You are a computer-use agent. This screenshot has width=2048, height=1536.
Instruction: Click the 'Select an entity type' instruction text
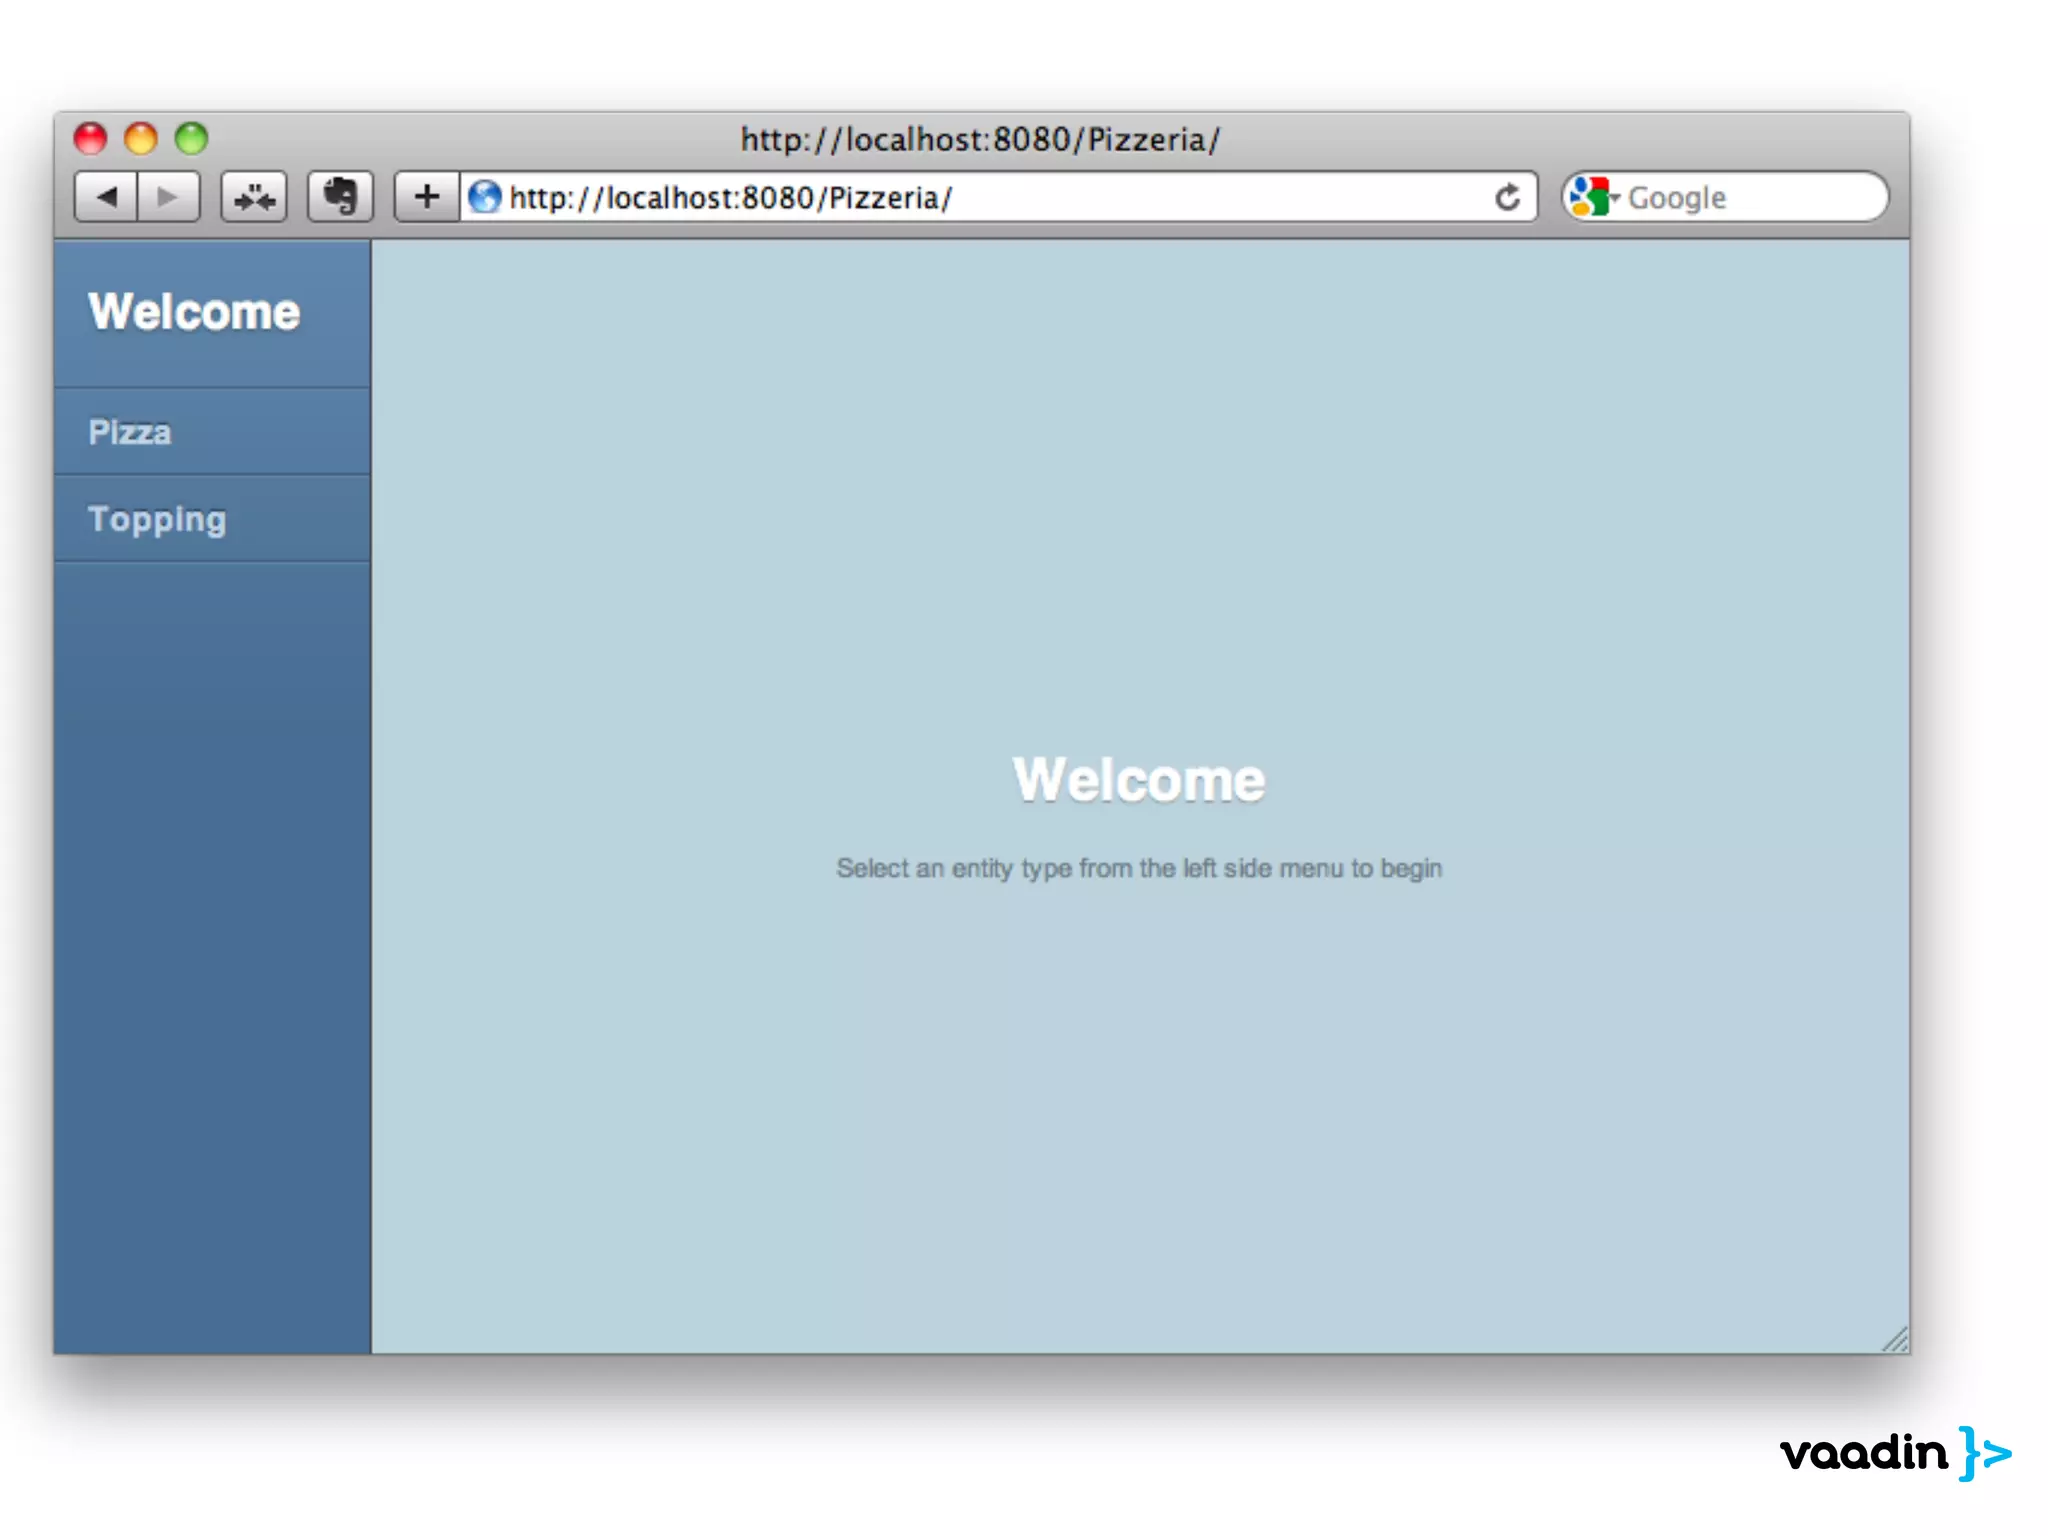tap(1139, 868)
